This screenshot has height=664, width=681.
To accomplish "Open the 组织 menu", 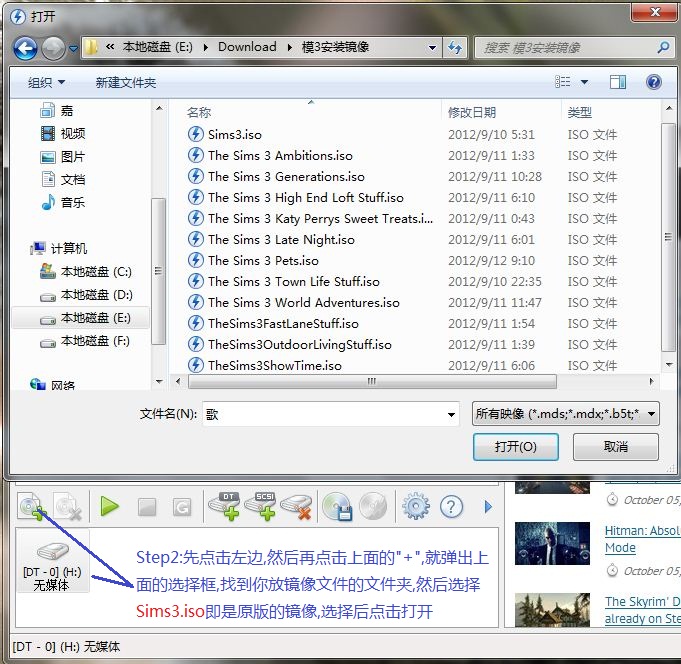I will tap(46, 82).
